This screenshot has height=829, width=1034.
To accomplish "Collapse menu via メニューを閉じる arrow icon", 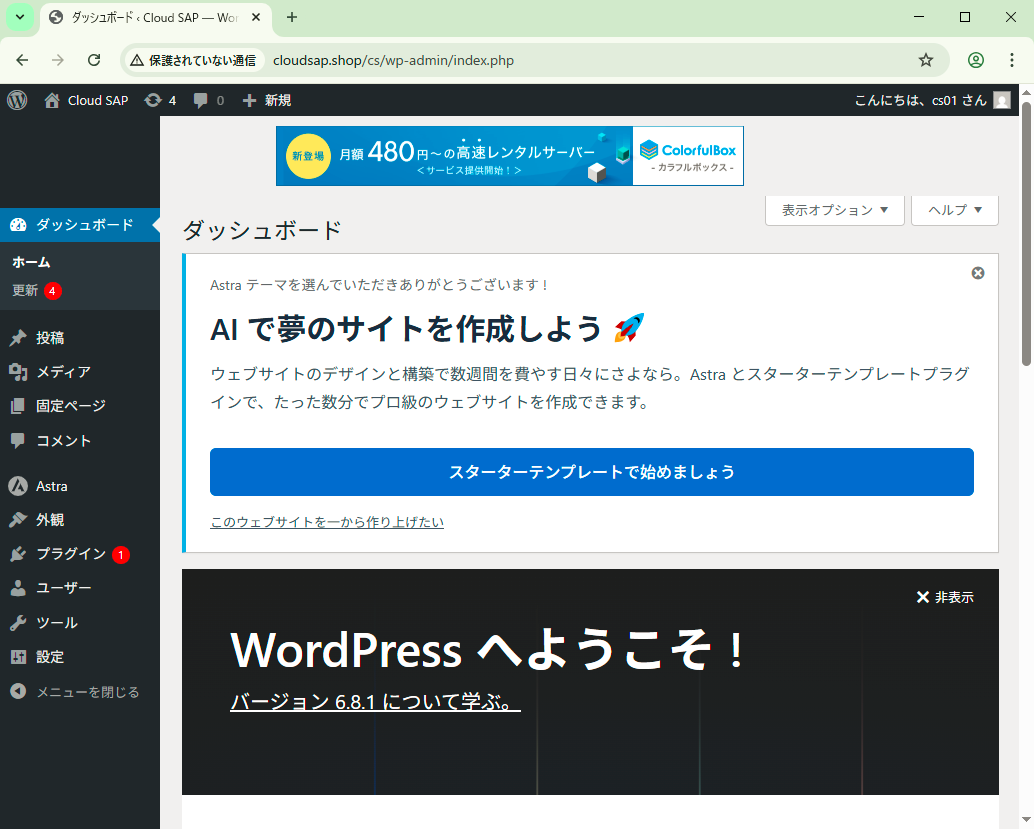I will coord(18,691).
